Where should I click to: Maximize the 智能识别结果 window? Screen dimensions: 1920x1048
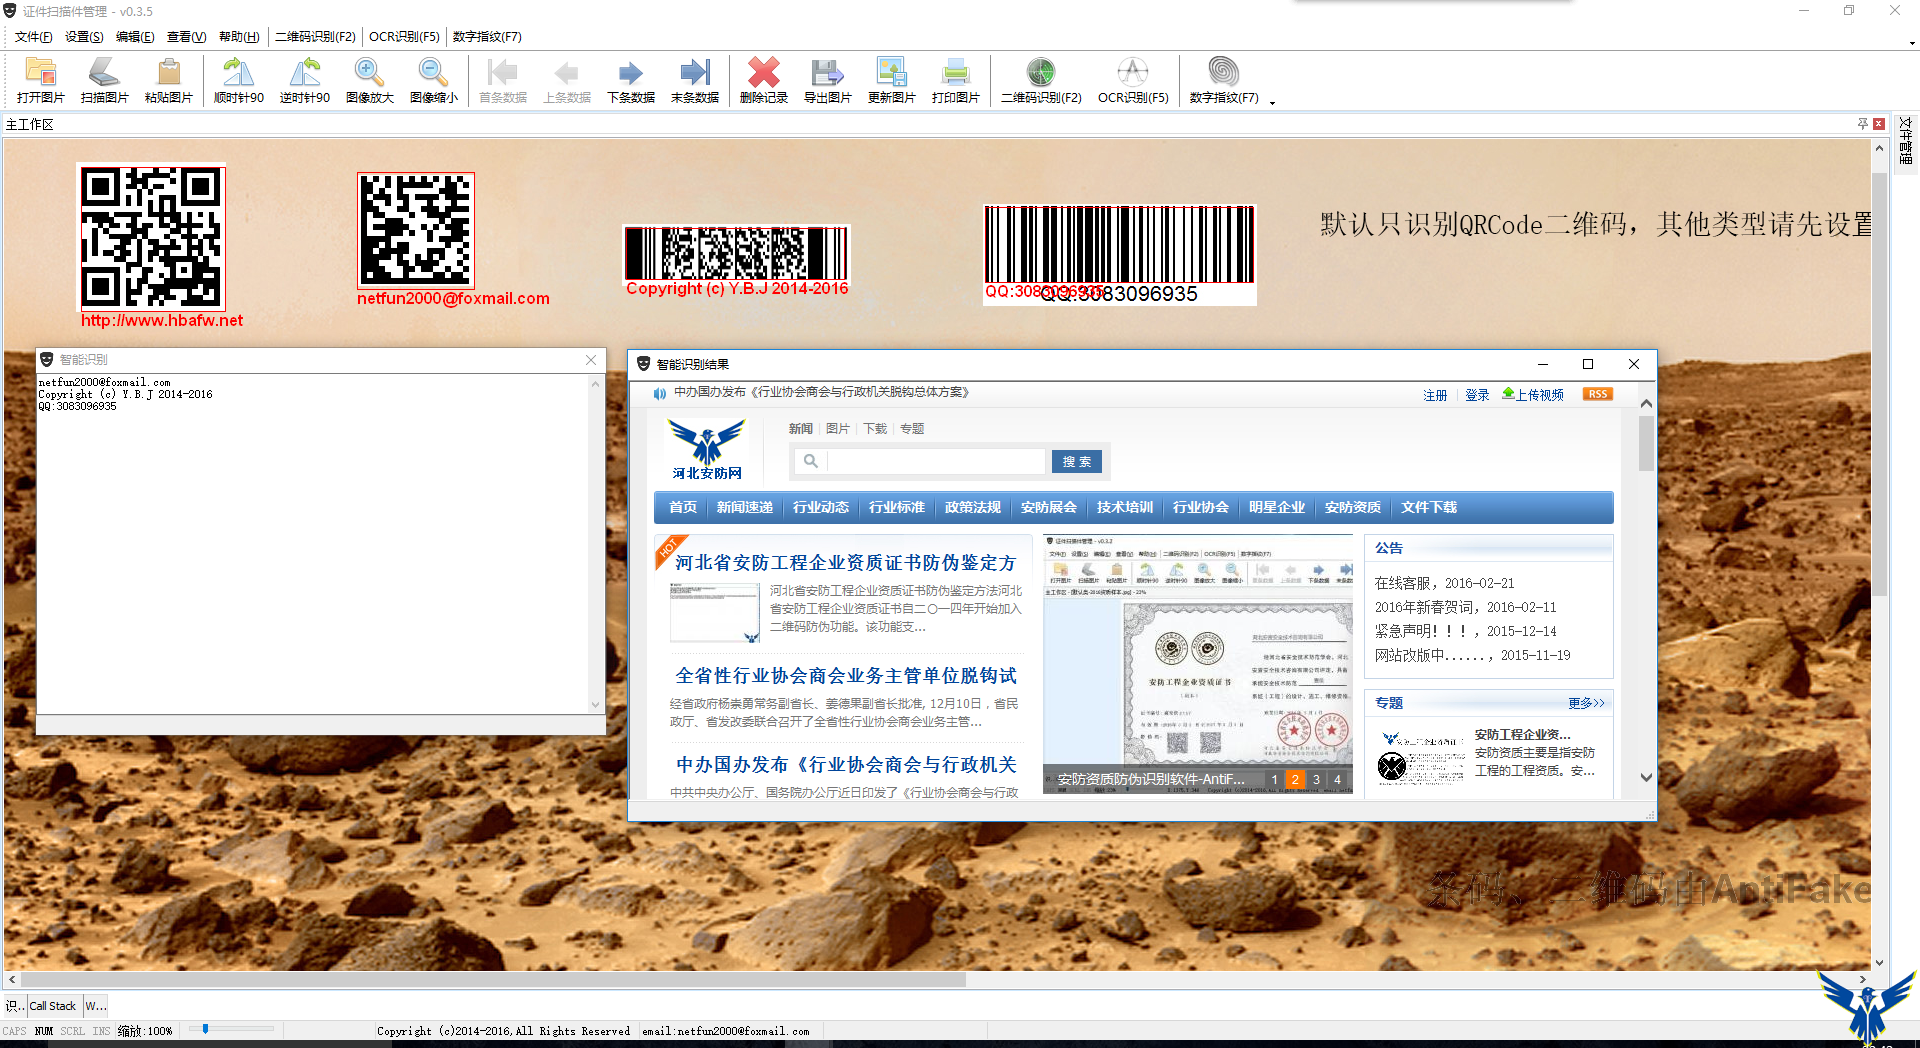click(x=1588, y=364)
